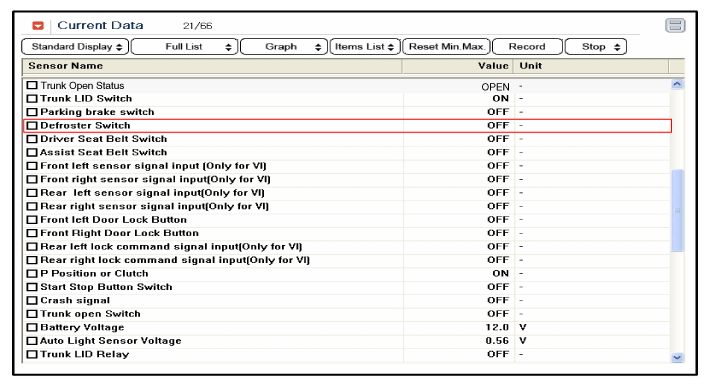Click the Unit column header
The image size is (711, 387).
click(591, 66)
